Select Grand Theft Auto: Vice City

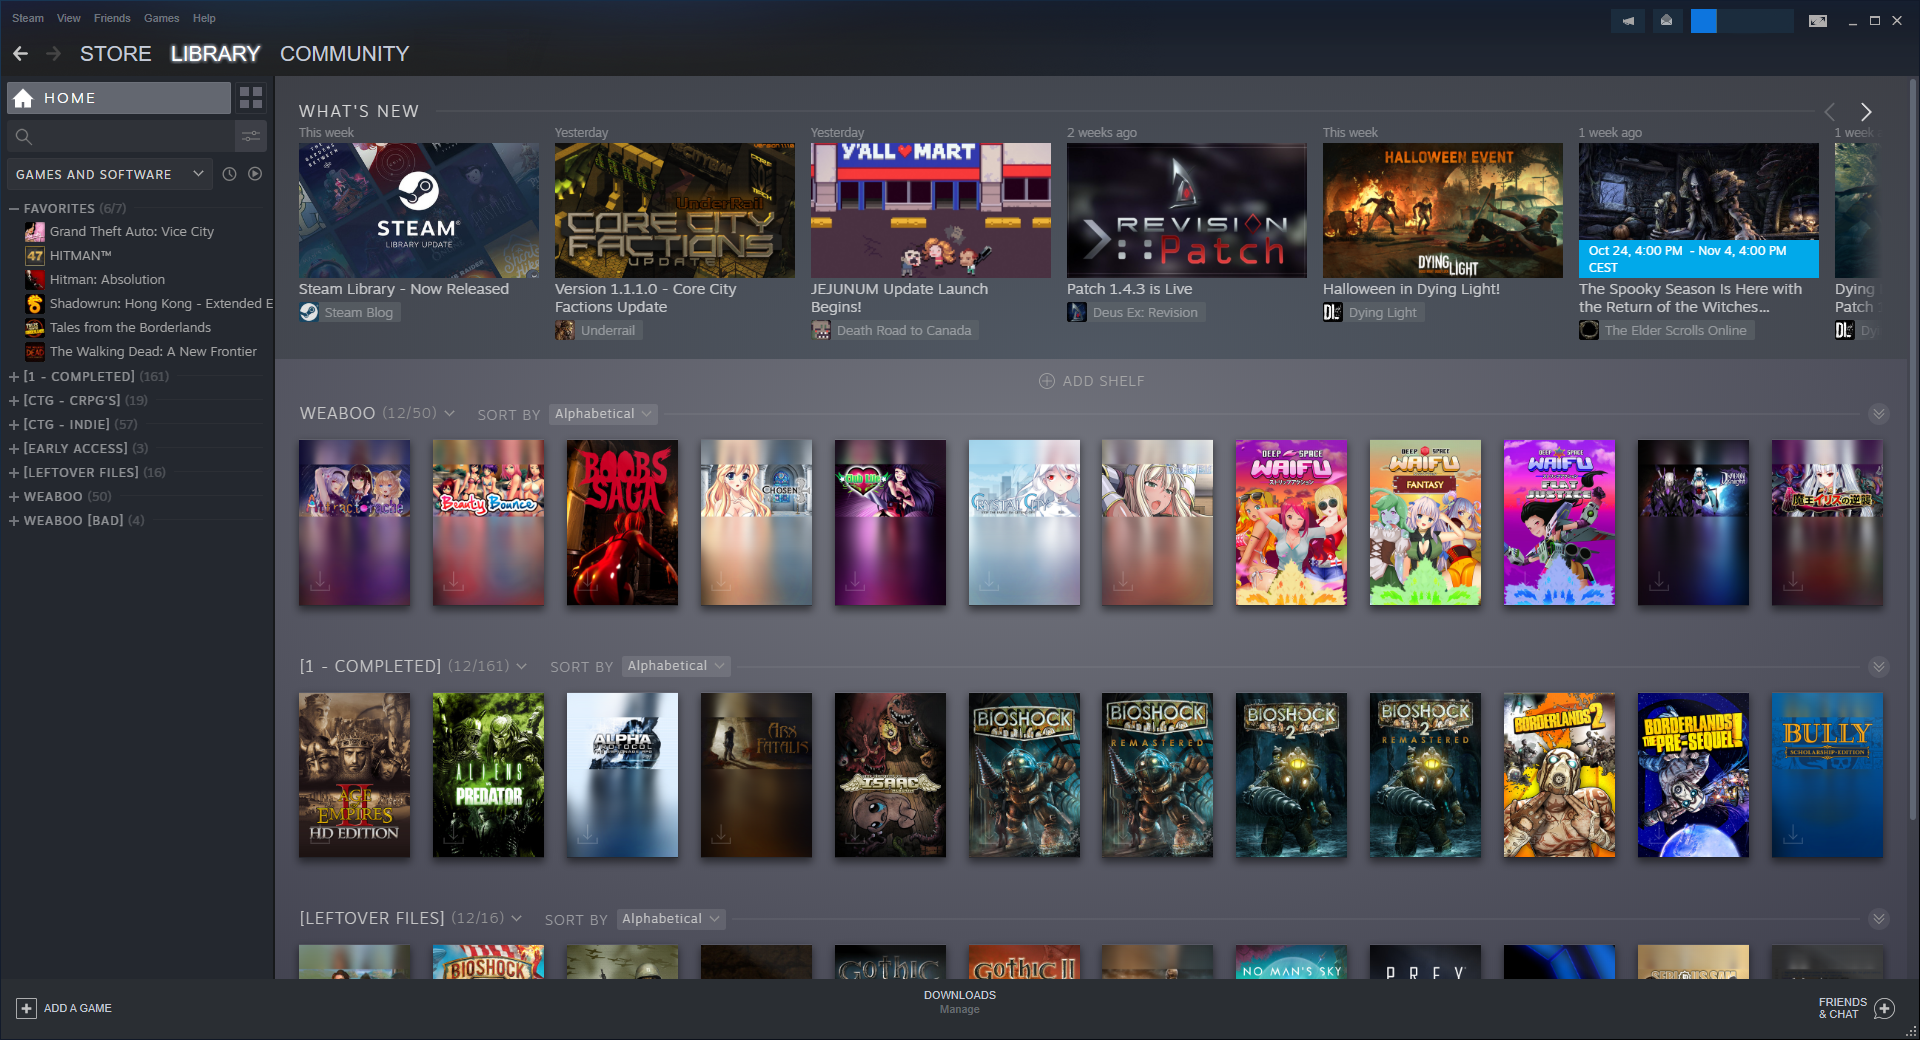[132, 232]
